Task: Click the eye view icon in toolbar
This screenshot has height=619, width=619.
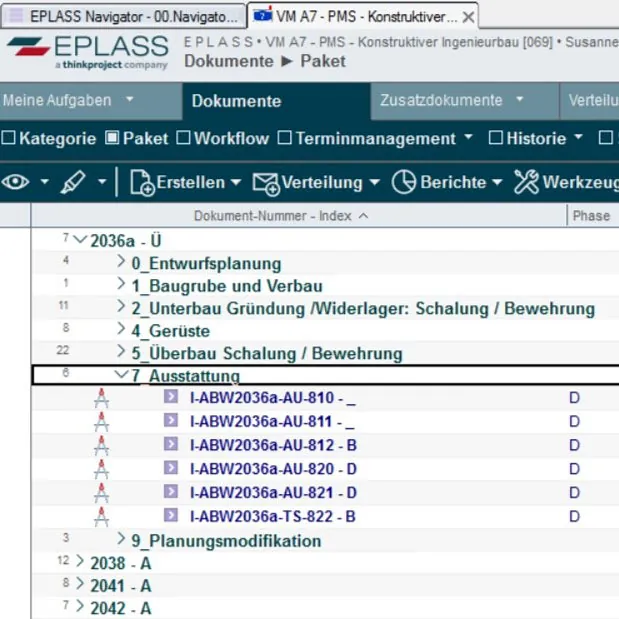Action: pos(15,182)
